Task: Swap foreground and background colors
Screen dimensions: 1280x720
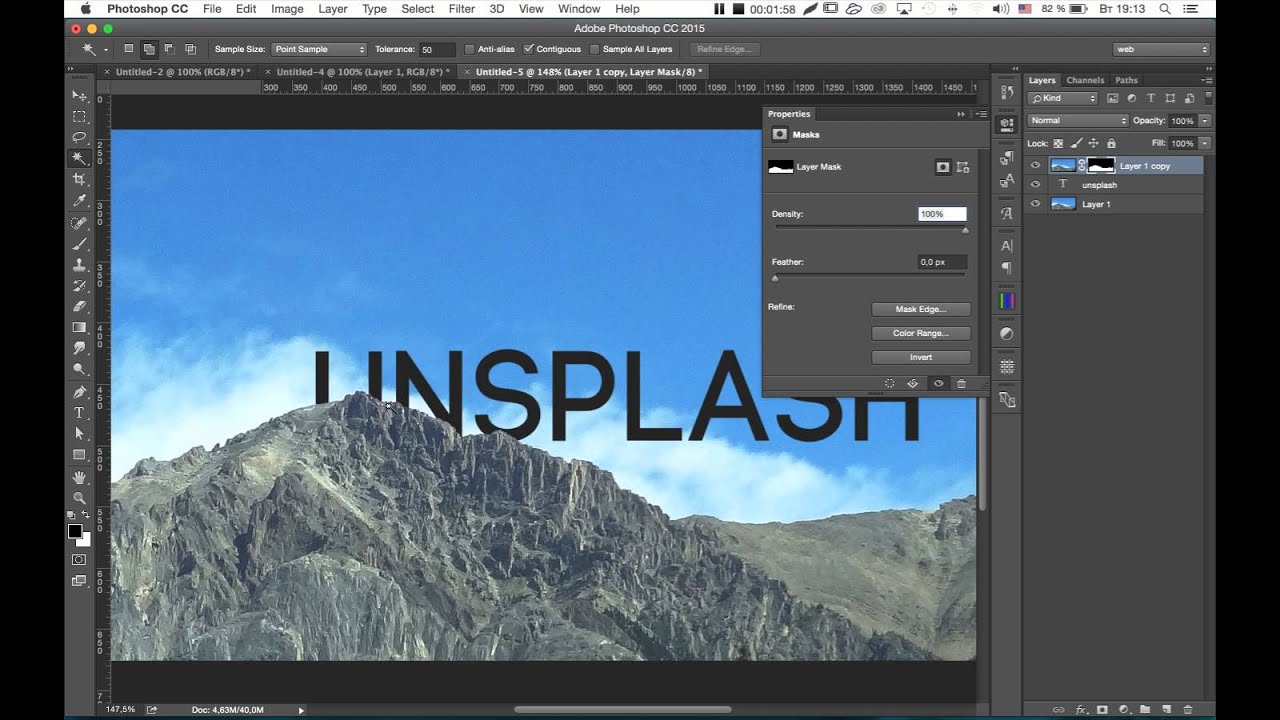Action: [86, 514]
